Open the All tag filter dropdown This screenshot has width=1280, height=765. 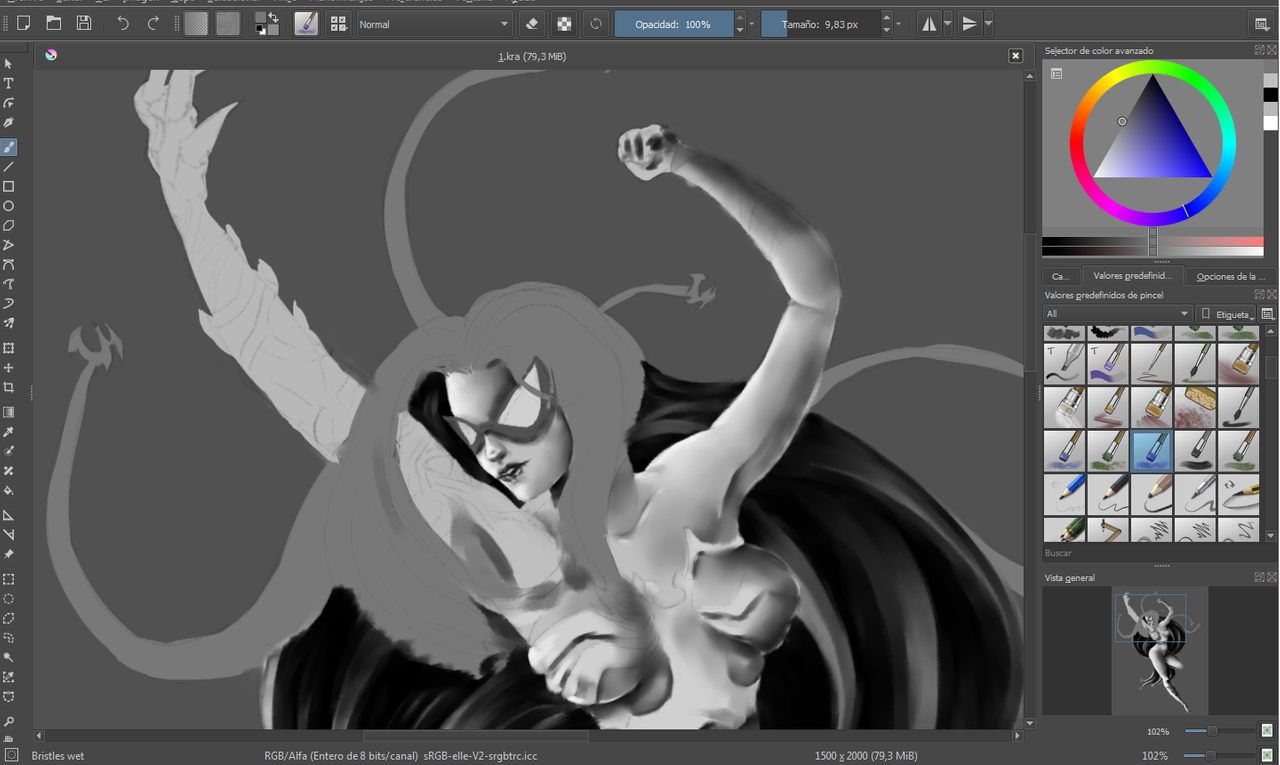pos(1118,313)
